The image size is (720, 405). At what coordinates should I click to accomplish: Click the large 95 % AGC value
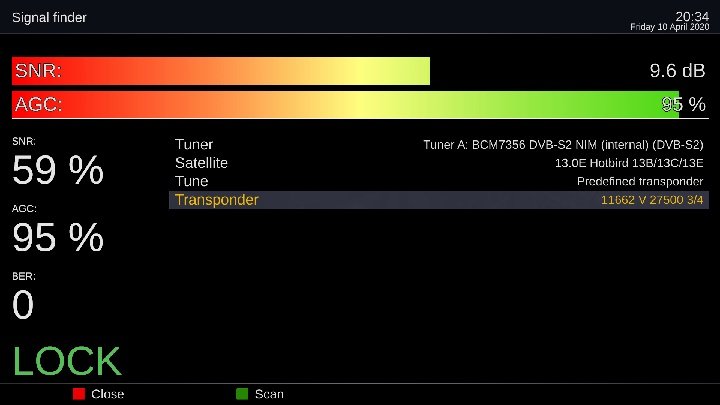click(x=58, y=238)
